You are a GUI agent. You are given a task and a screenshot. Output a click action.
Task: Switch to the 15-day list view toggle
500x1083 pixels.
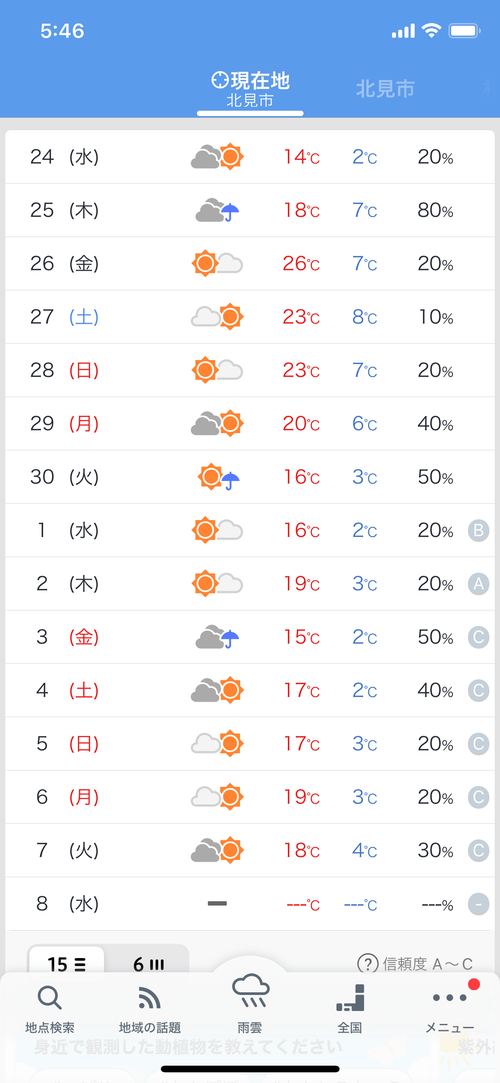[66, 964]
